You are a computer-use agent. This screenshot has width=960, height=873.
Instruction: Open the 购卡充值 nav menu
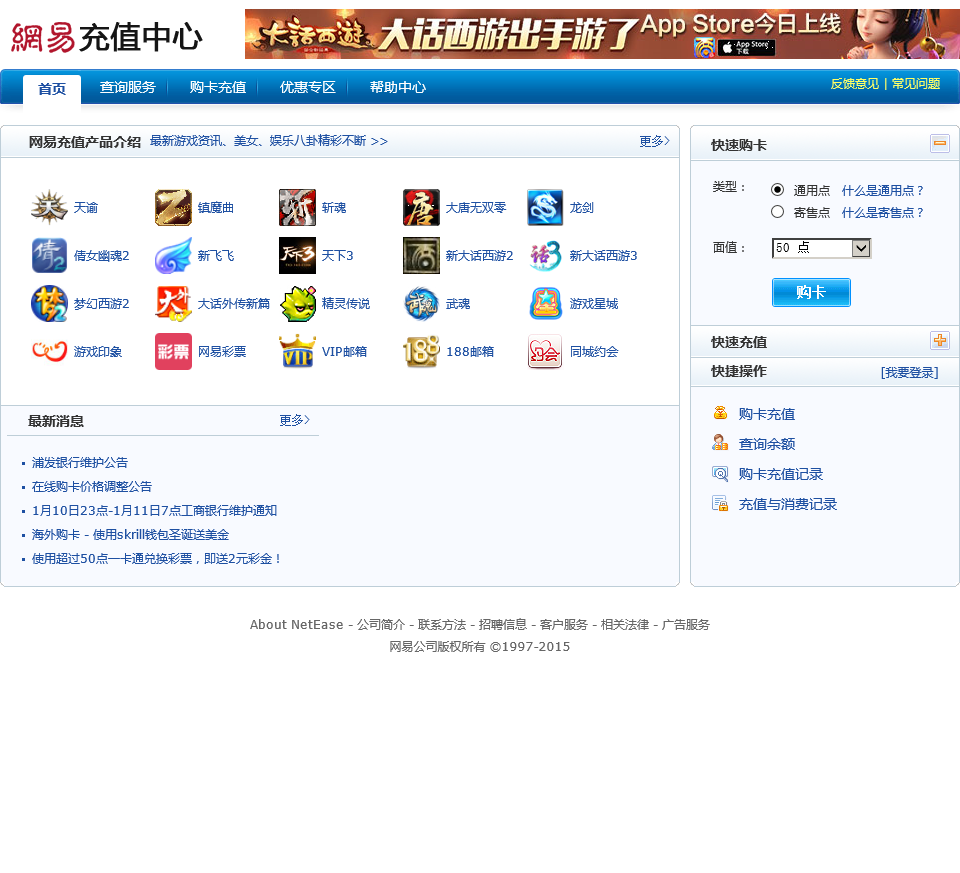[x=217, y=88]
